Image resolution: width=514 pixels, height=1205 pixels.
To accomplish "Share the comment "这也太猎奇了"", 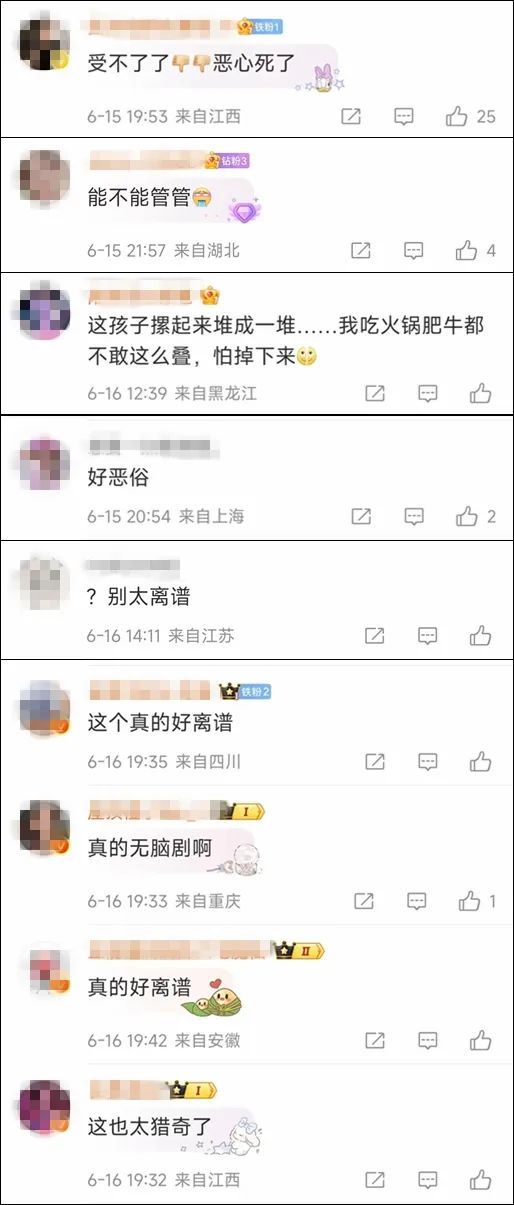I will tap(374, 1180).
